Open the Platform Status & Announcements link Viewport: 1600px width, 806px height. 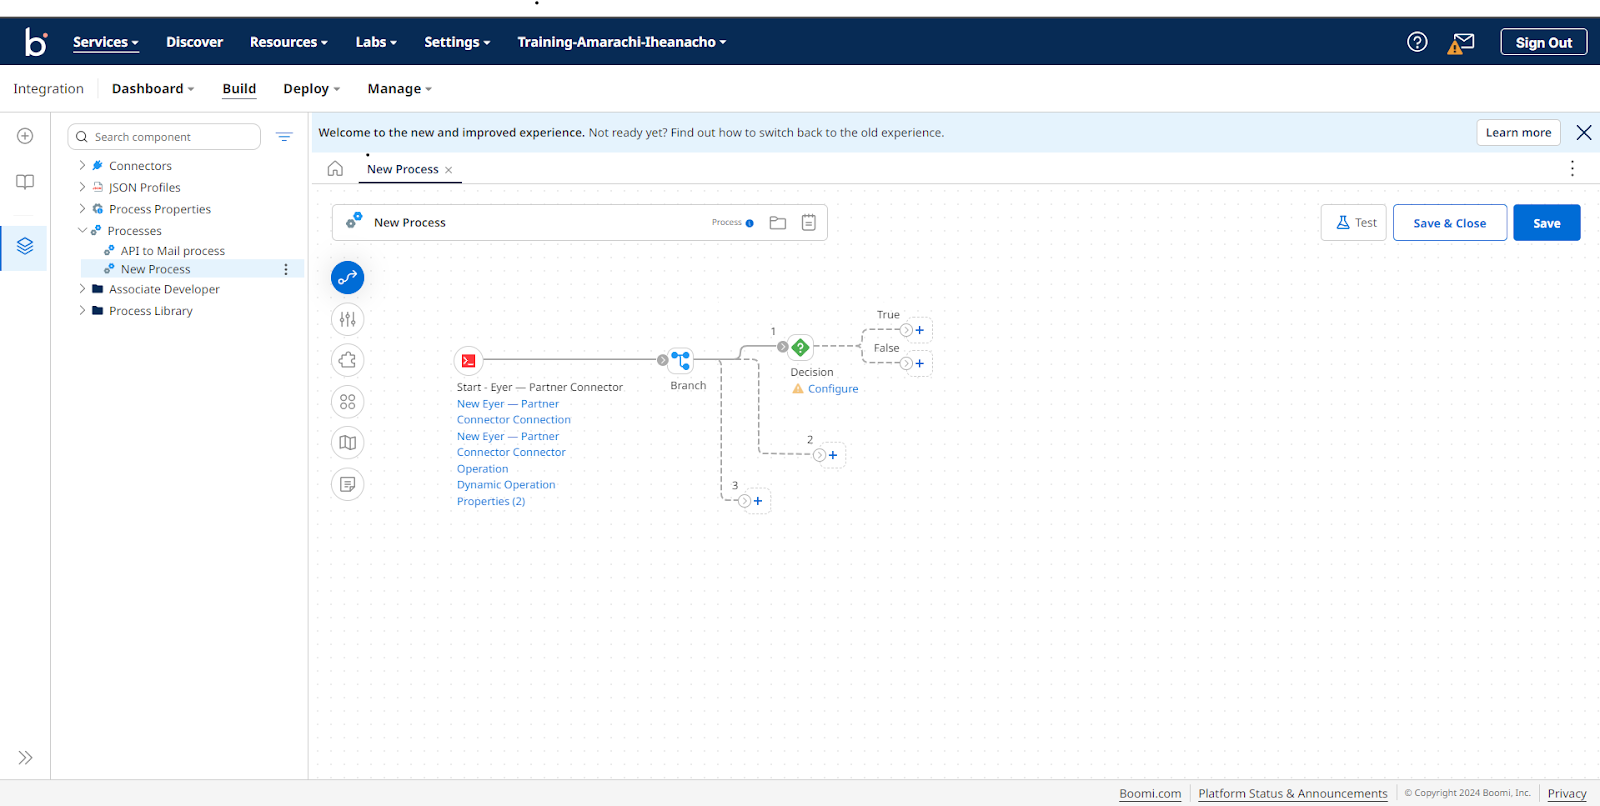1293,793
